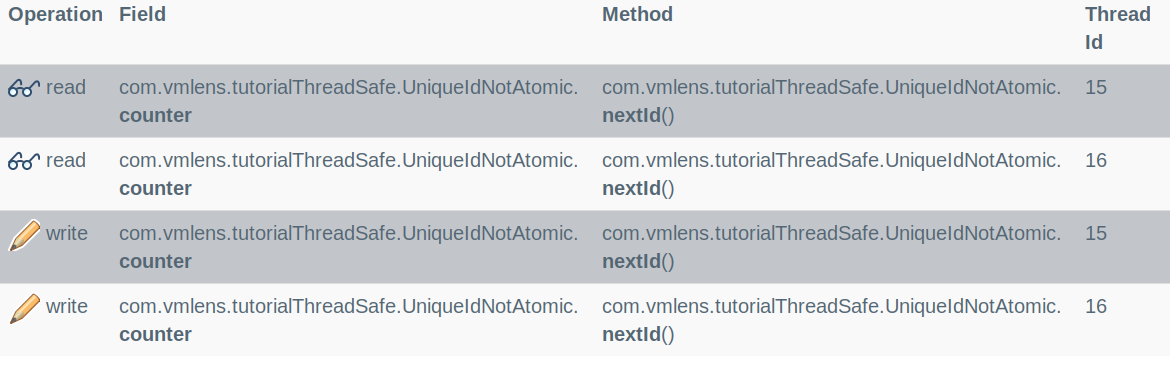Click the glasses read icon for thread 16

[24, 161]
